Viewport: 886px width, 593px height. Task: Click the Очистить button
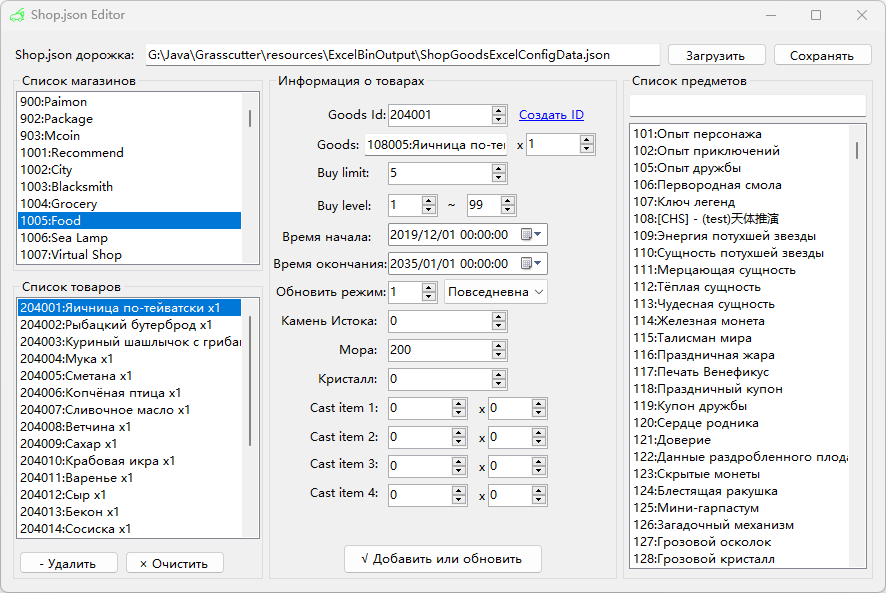[174, 563]
